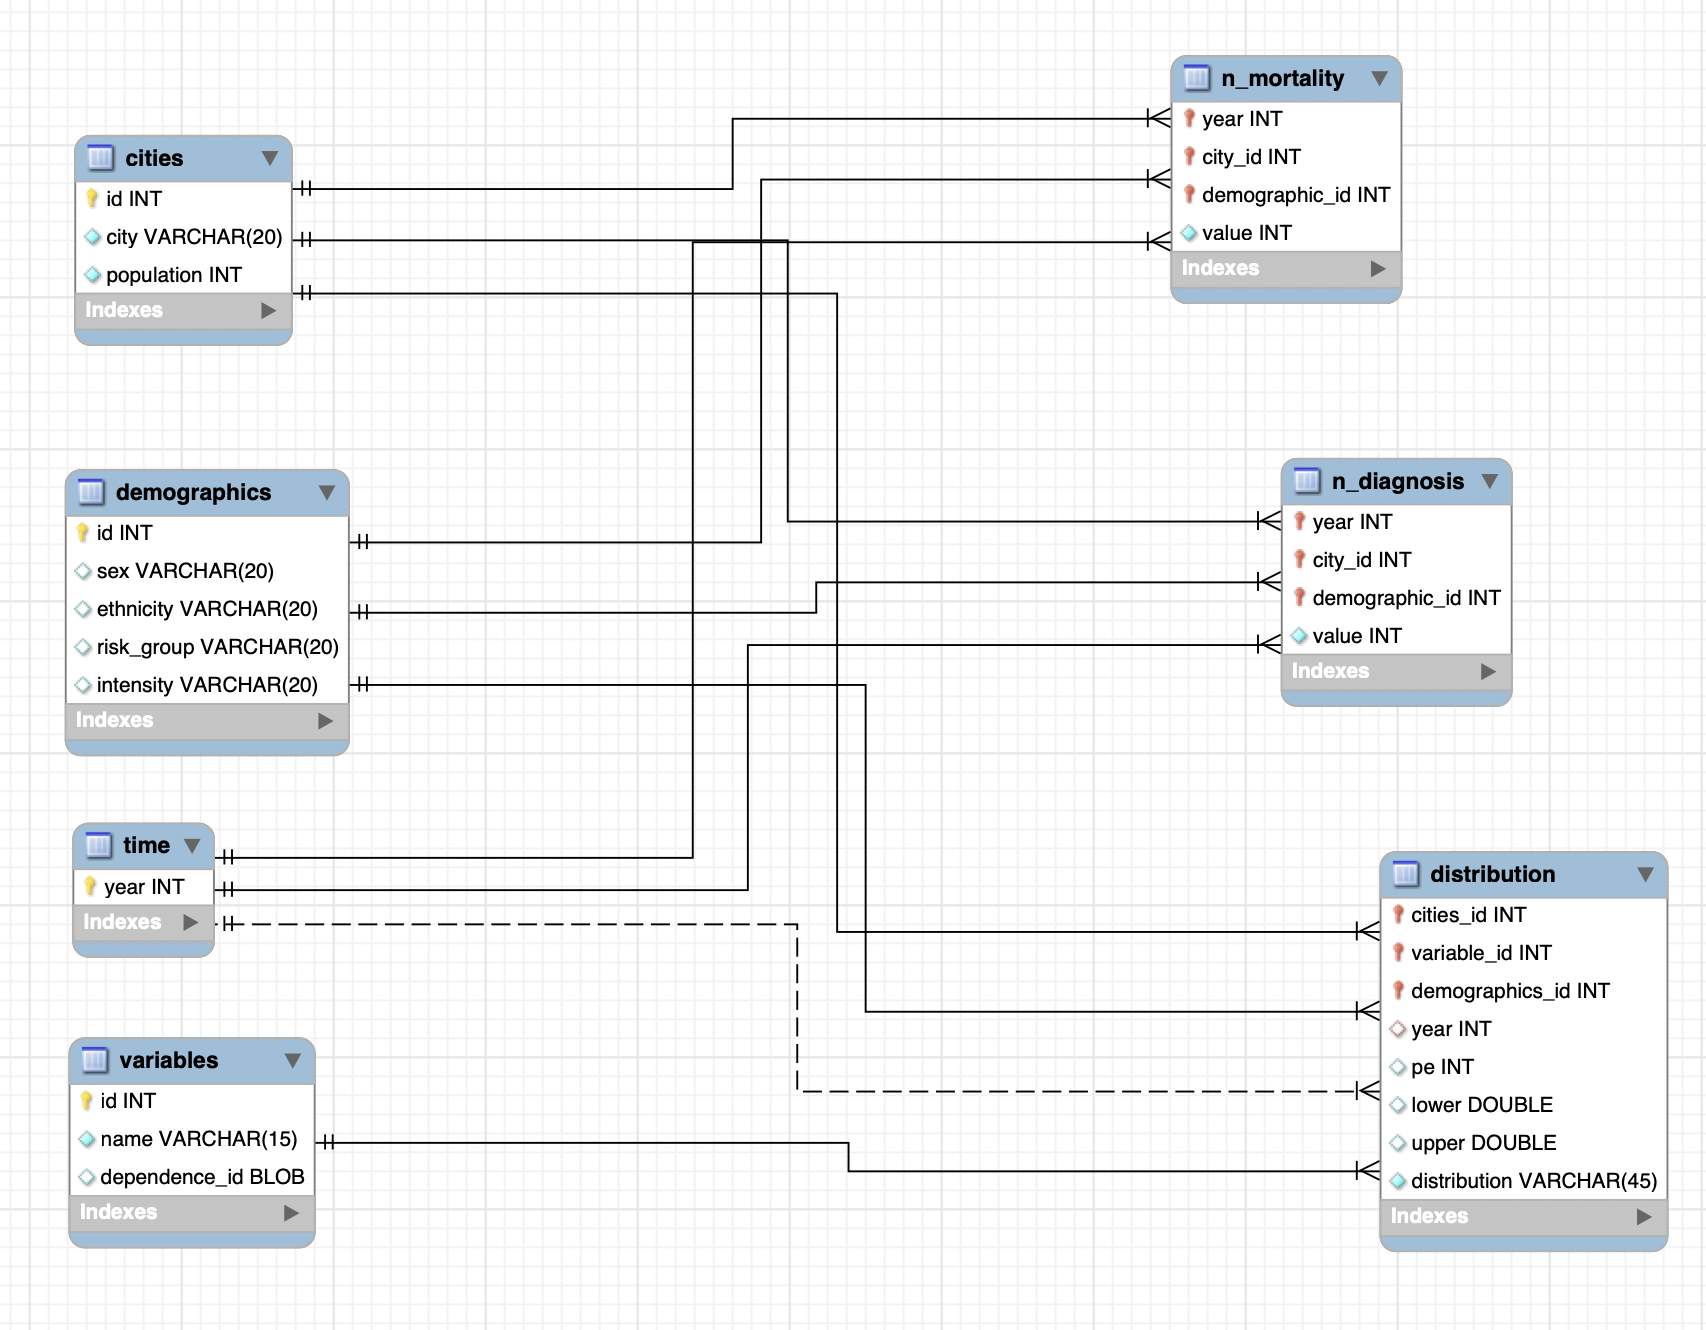Select ethnicity VARCHAR(20) column

tap(207, 609)
